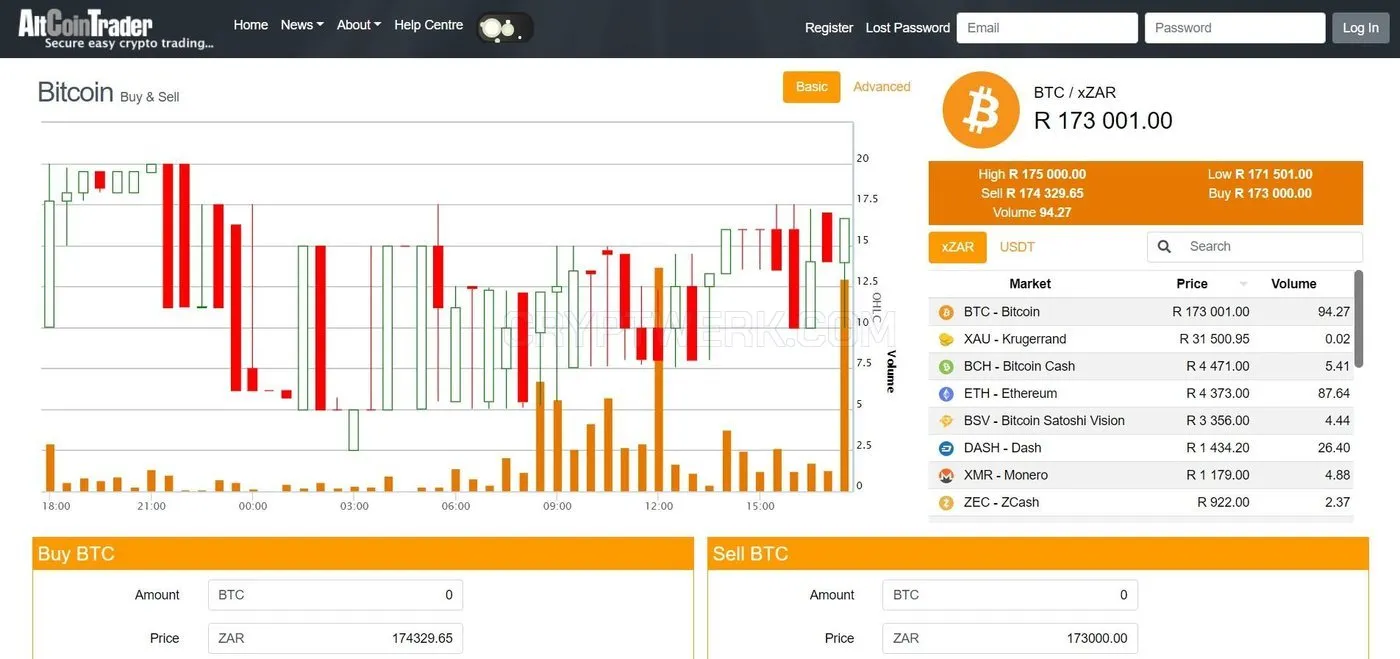
Task: Switch to xZAR market tab
Action: click(958, 247)
